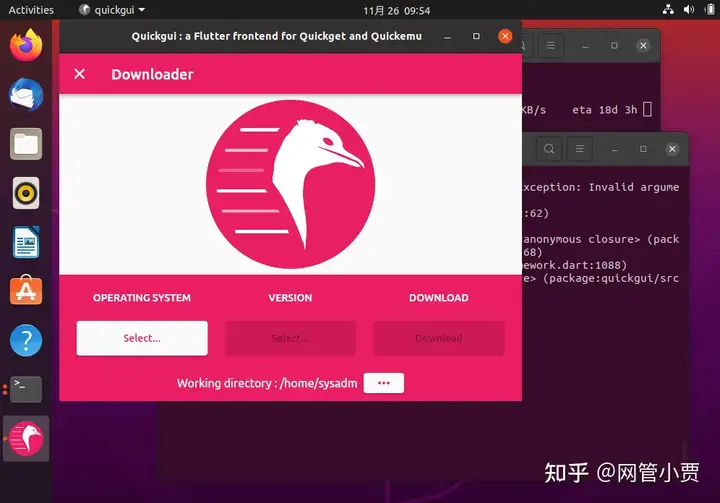720x503 pixels.
Task: Open hamburger menu in front terminal window
Action: (x=579, y=149)
